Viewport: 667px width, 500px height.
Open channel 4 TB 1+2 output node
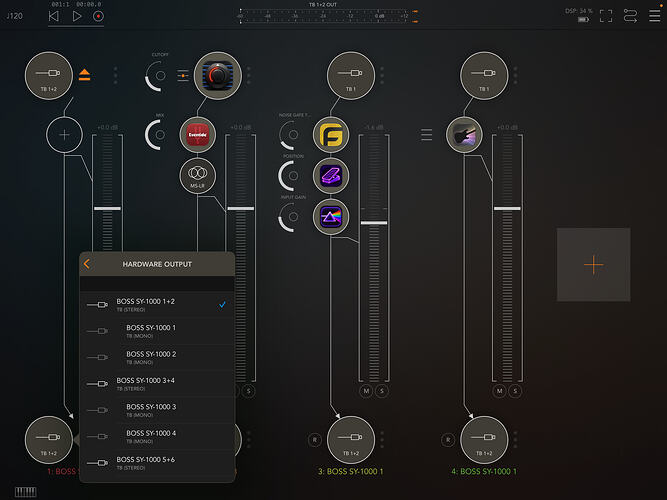484,440
